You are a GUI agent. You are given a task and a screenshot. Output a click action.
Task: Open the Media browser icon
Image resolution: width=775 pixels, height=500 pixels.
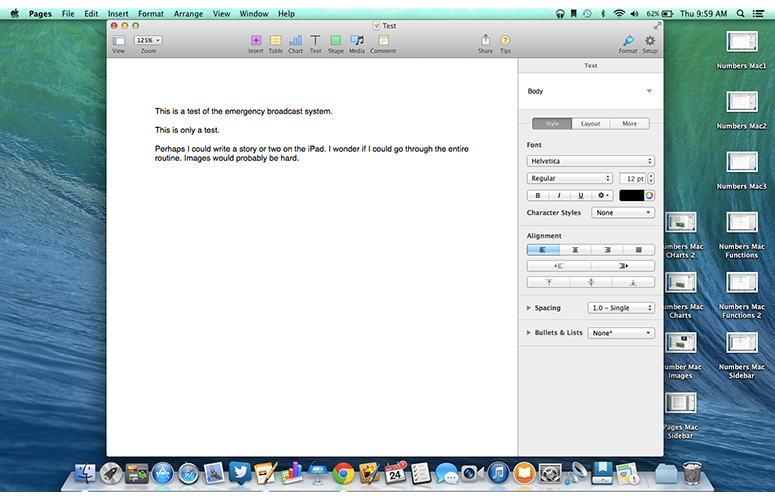click(x=357, y=41)
